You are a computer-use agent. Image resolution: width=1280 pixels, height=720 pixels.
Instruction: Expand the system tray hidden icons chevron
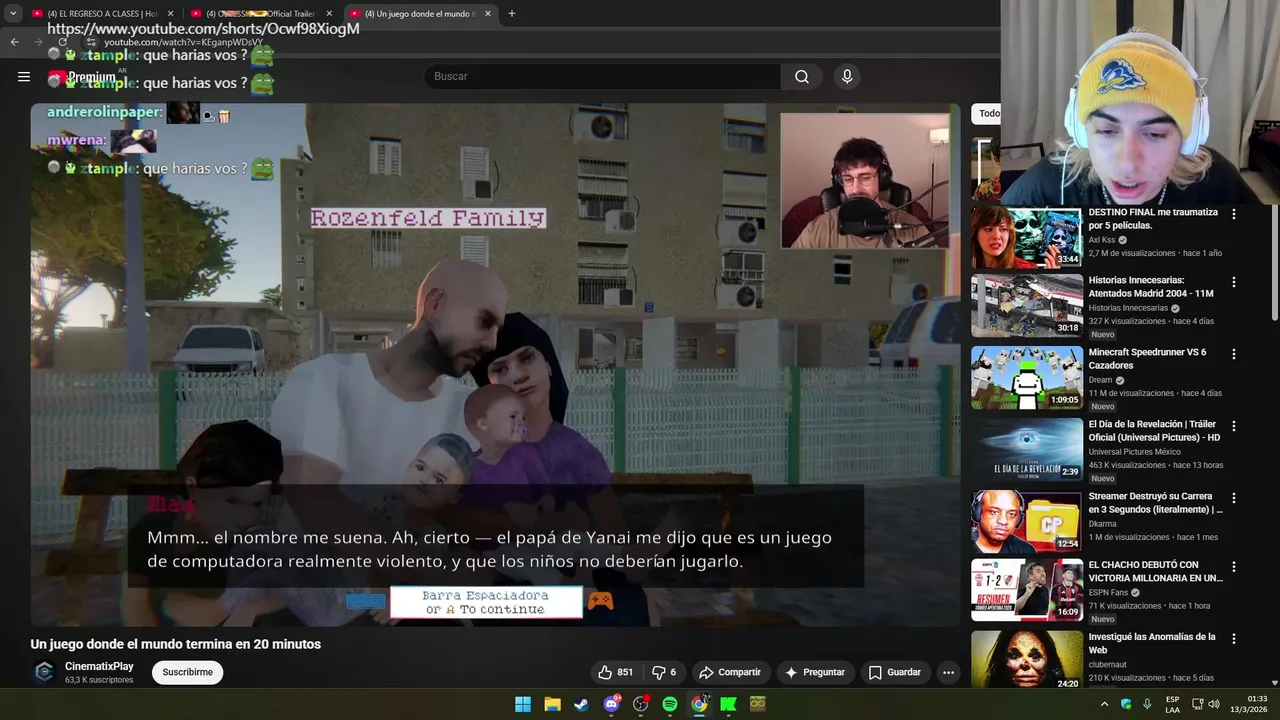(x=1104, y=704)
